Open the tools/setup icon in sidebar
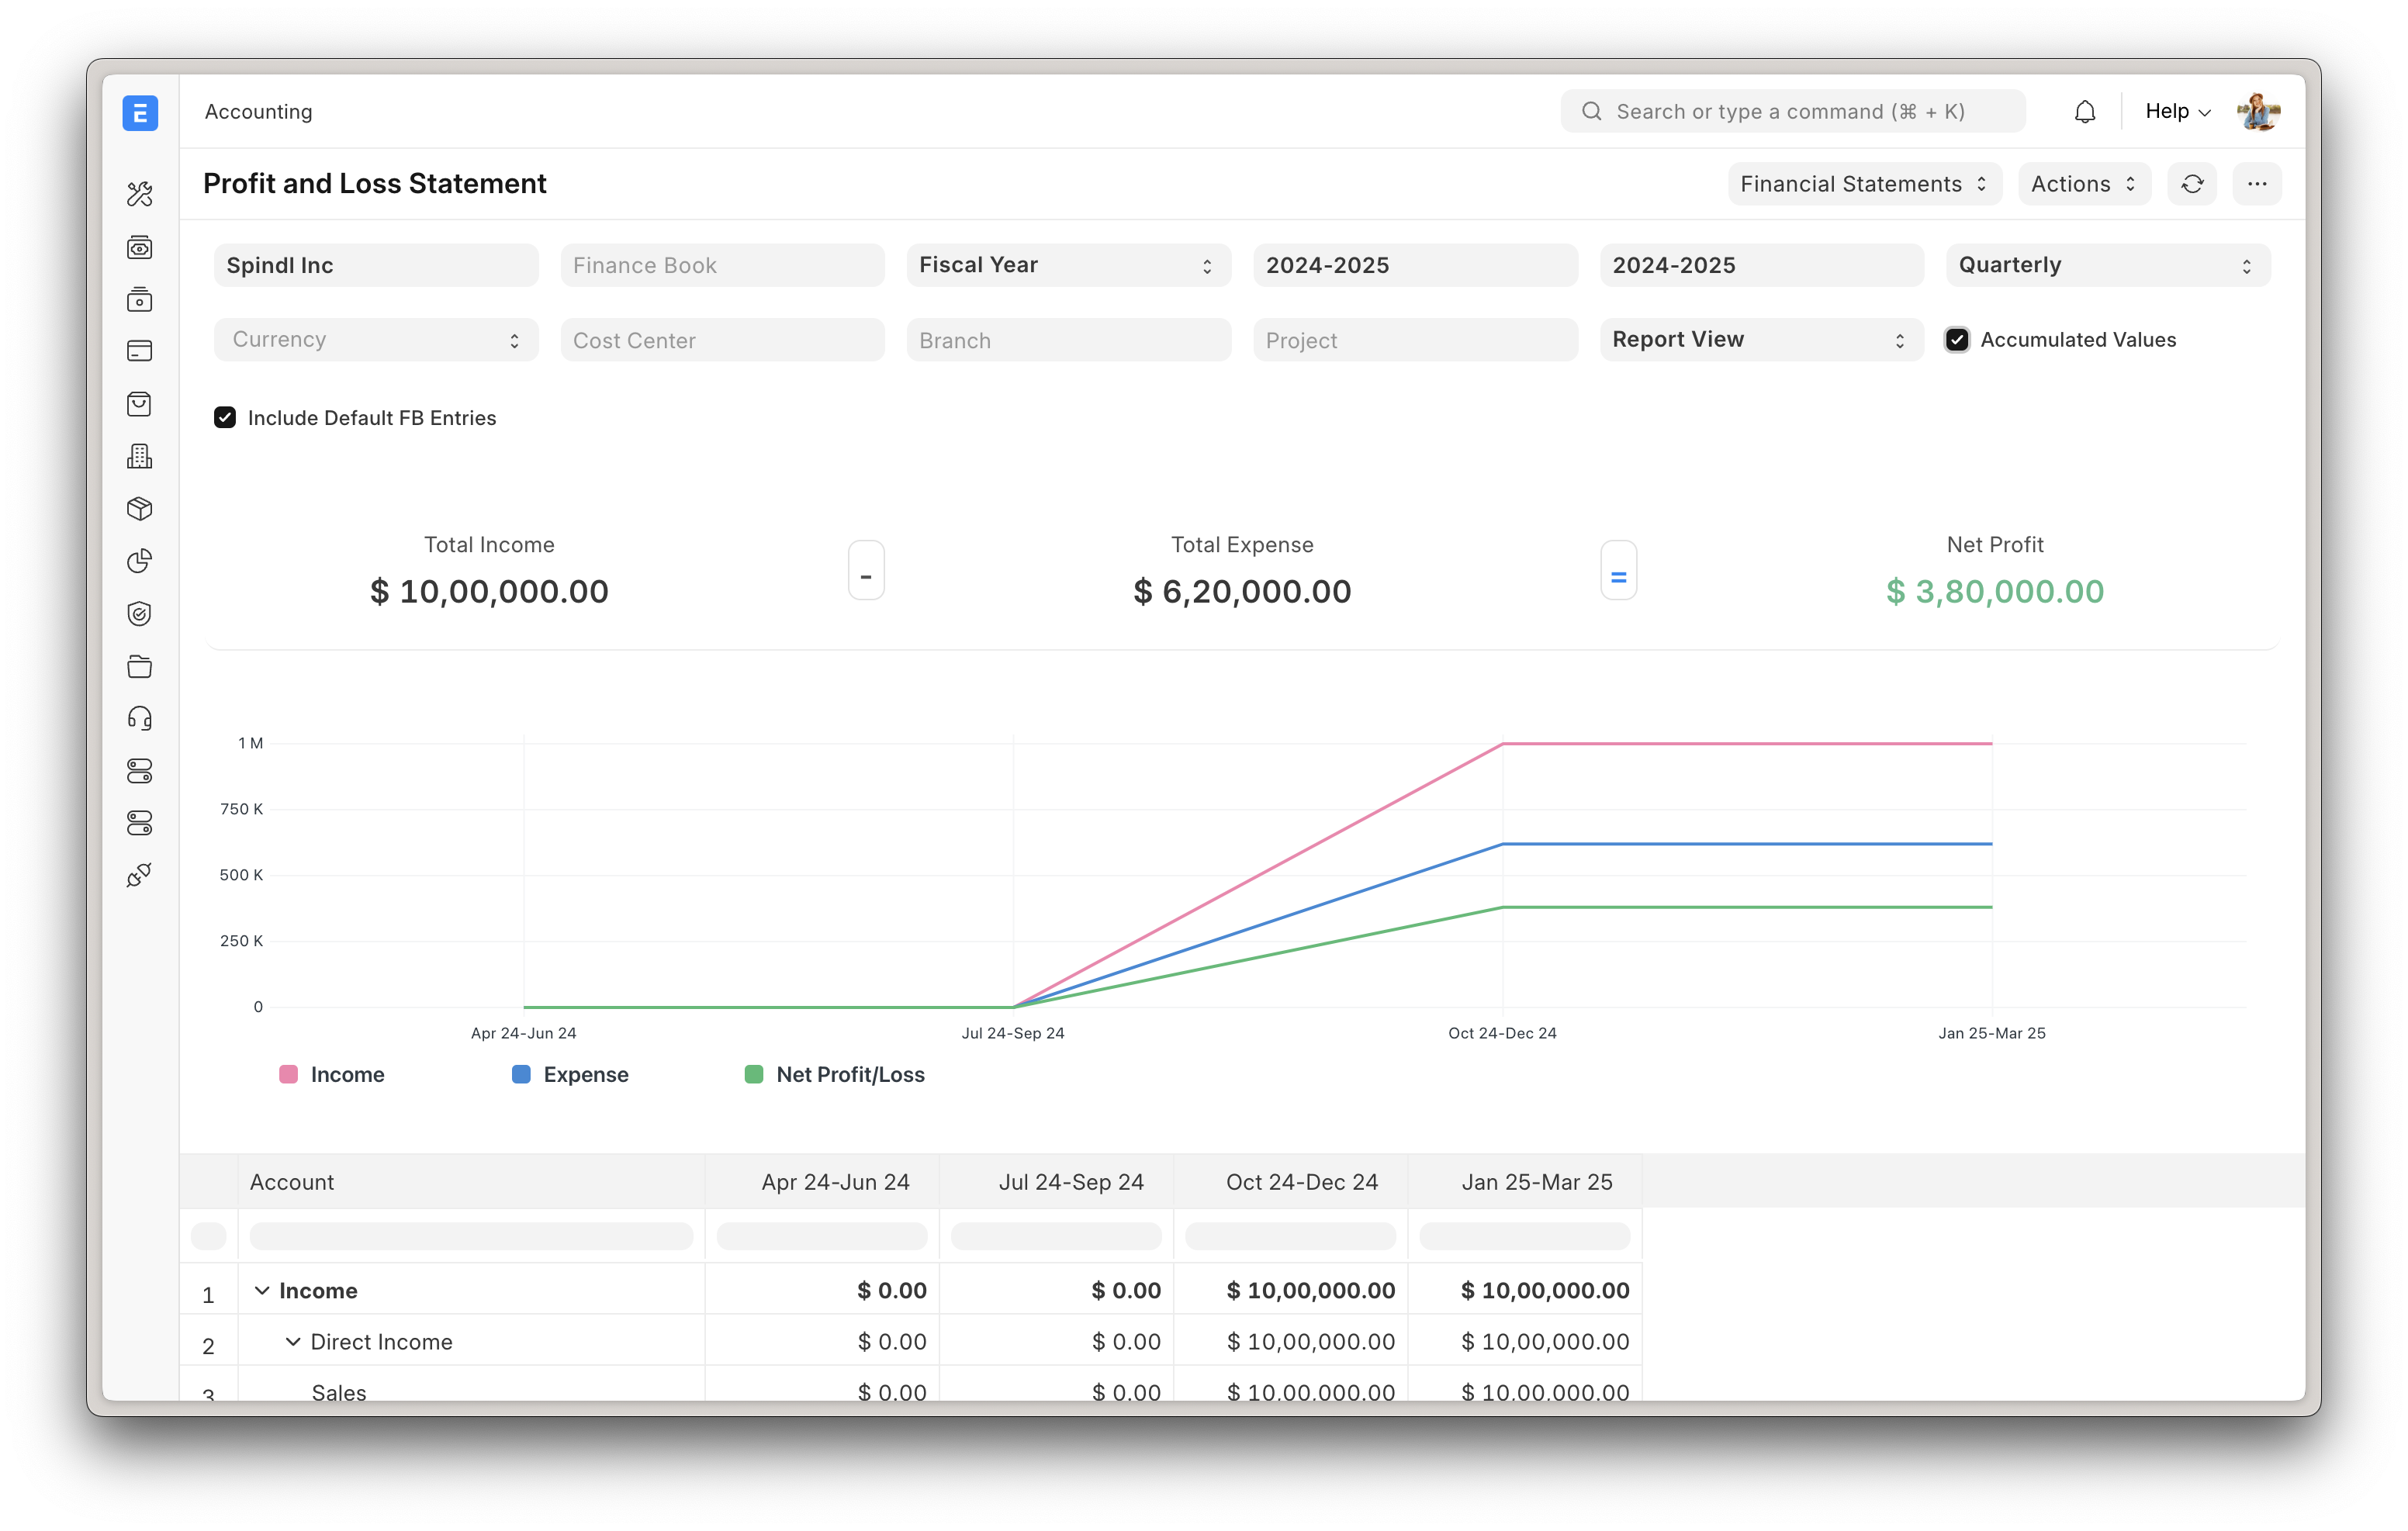2408x1531 pixels. tap(140, 193)
